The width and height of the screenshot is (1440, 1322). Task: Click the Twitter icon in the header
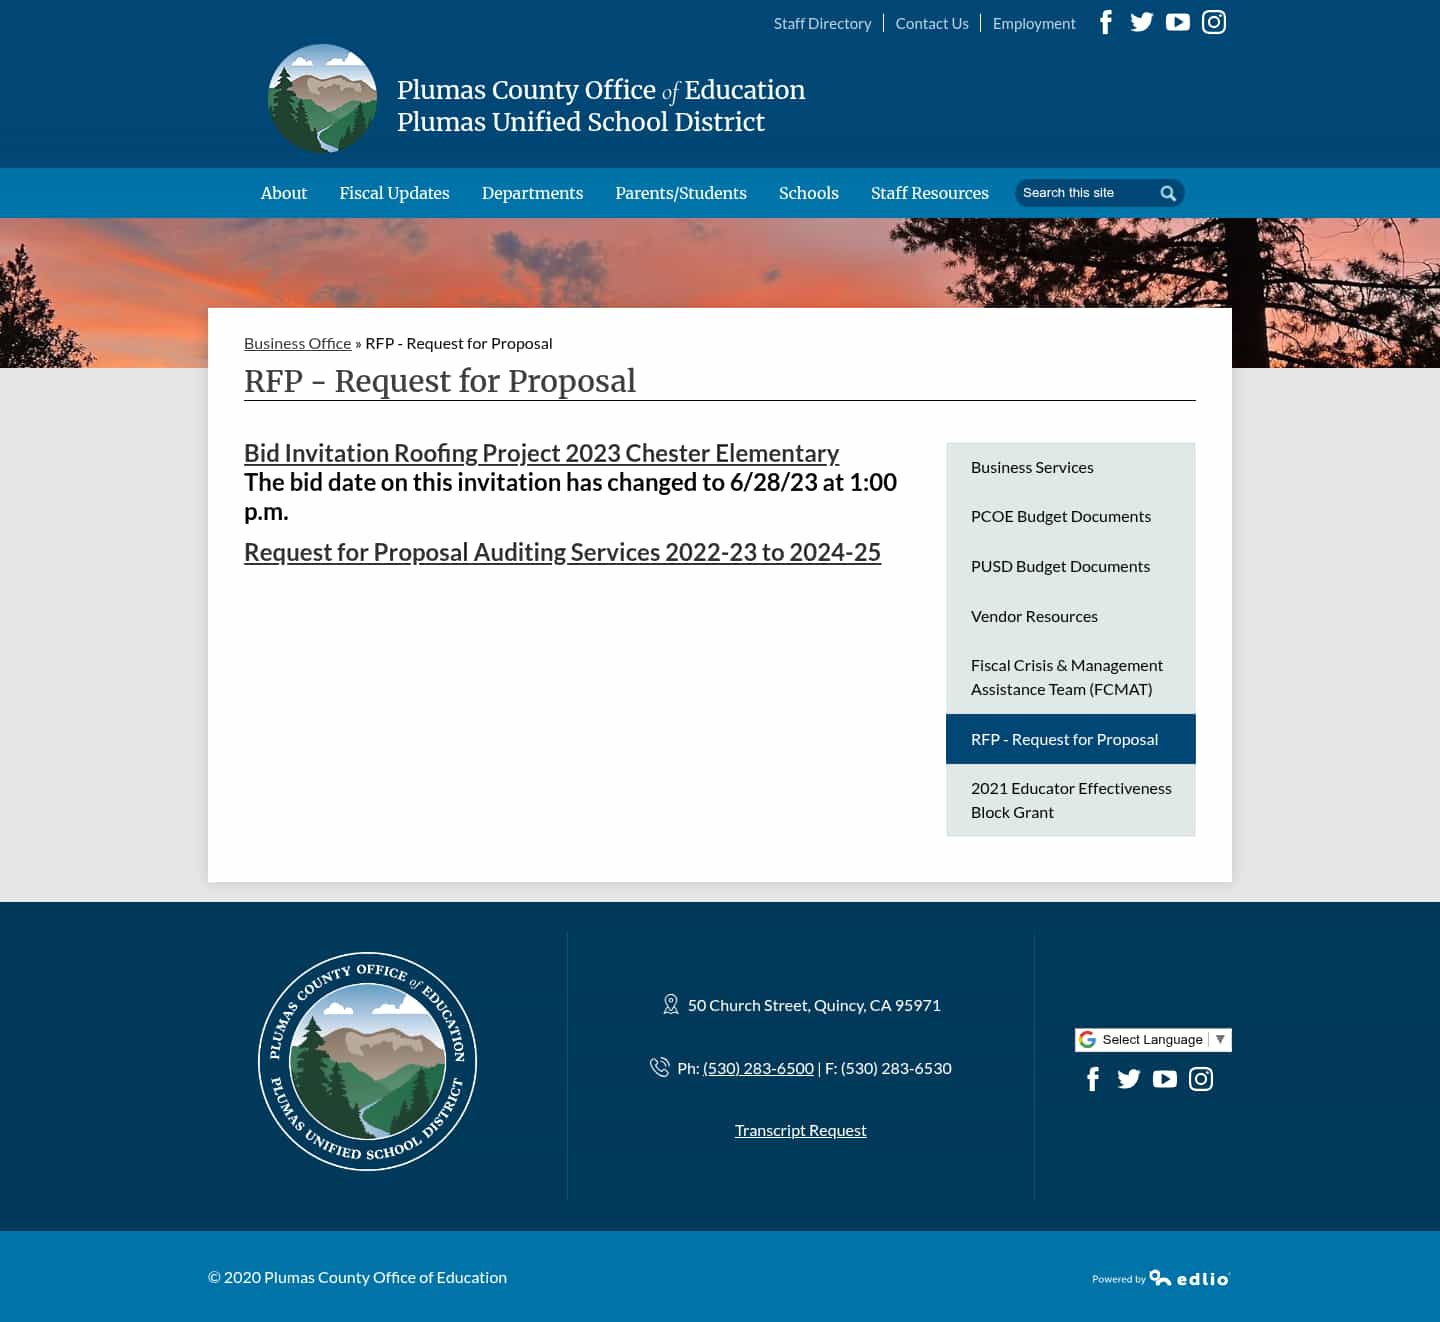click(1141, 21)
